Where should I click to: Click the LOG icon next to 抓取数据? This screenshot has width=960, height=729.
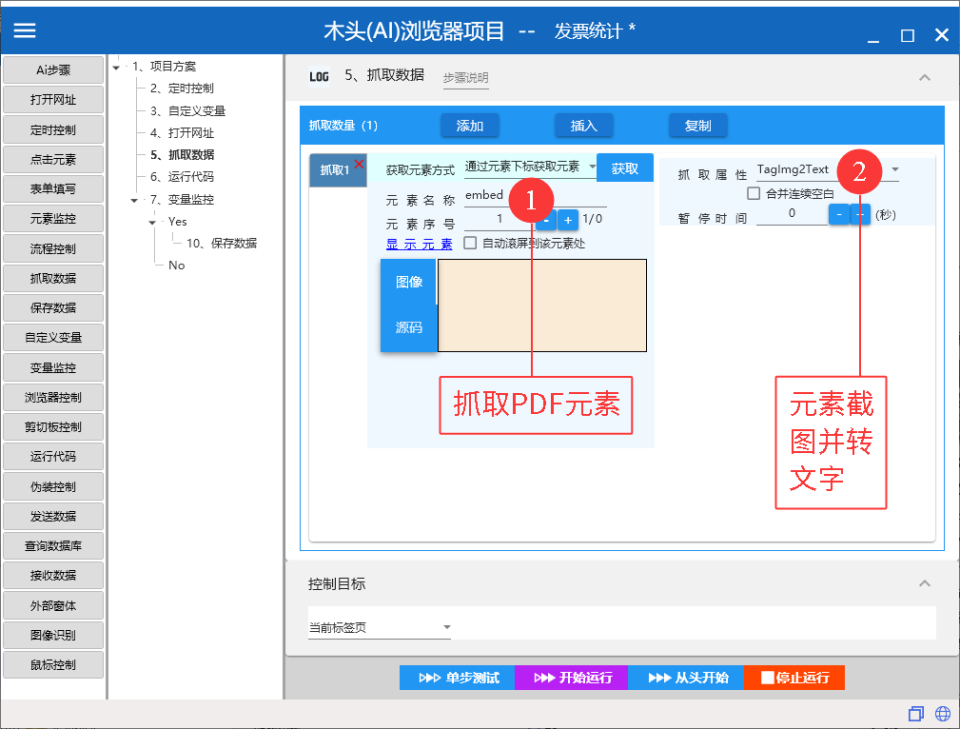(x=320, y=76)
